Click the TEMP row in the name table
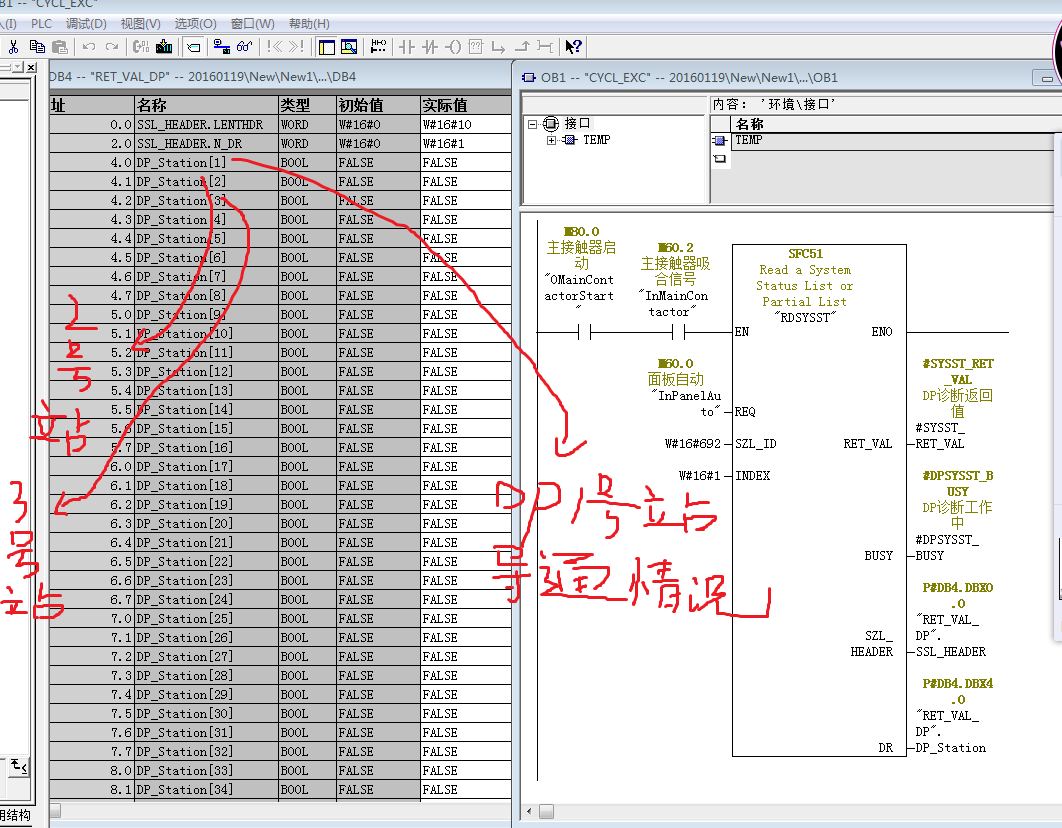The height and width of the screenshot is (828, 1062). click(894, 140)
